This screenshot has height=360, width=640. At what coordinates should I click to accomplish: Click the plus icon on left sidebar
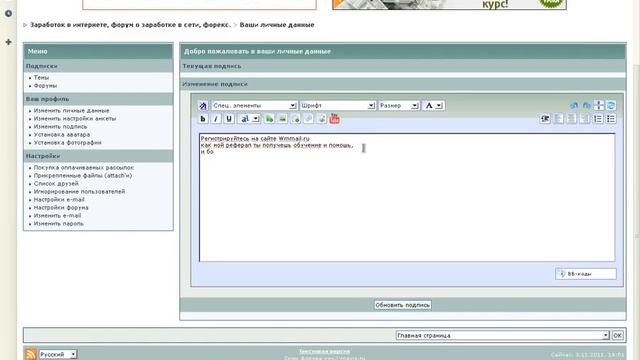coord(8,42)
